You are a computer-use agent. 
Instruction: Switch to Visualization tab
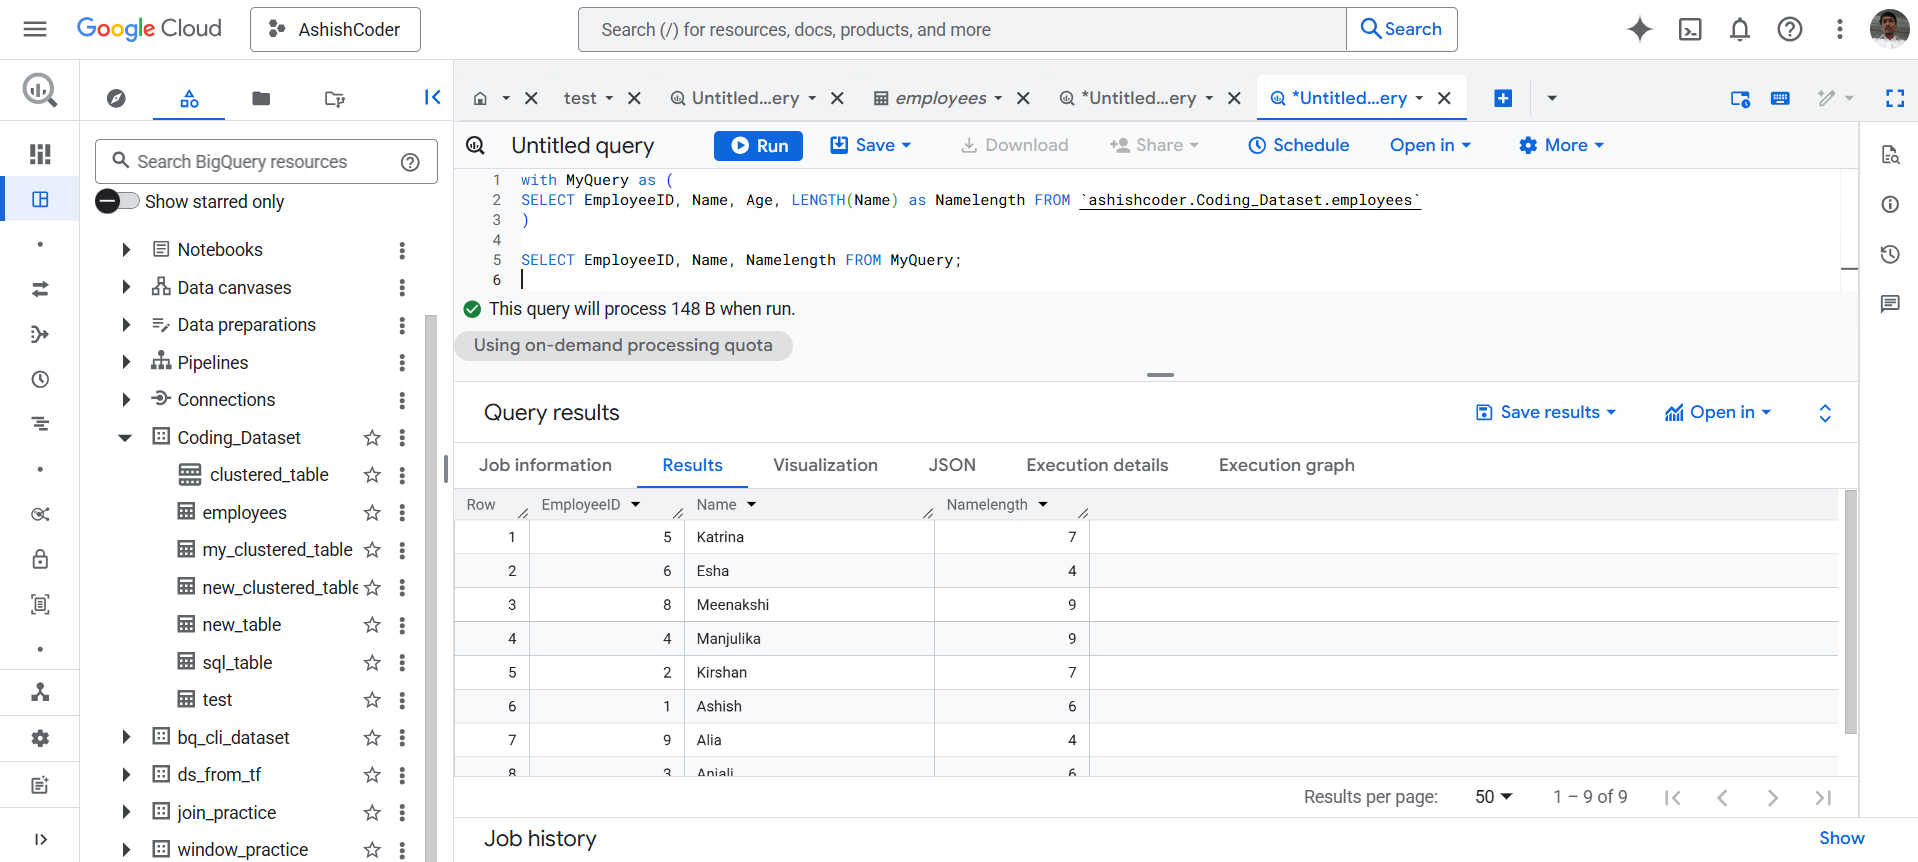[825, 465]
